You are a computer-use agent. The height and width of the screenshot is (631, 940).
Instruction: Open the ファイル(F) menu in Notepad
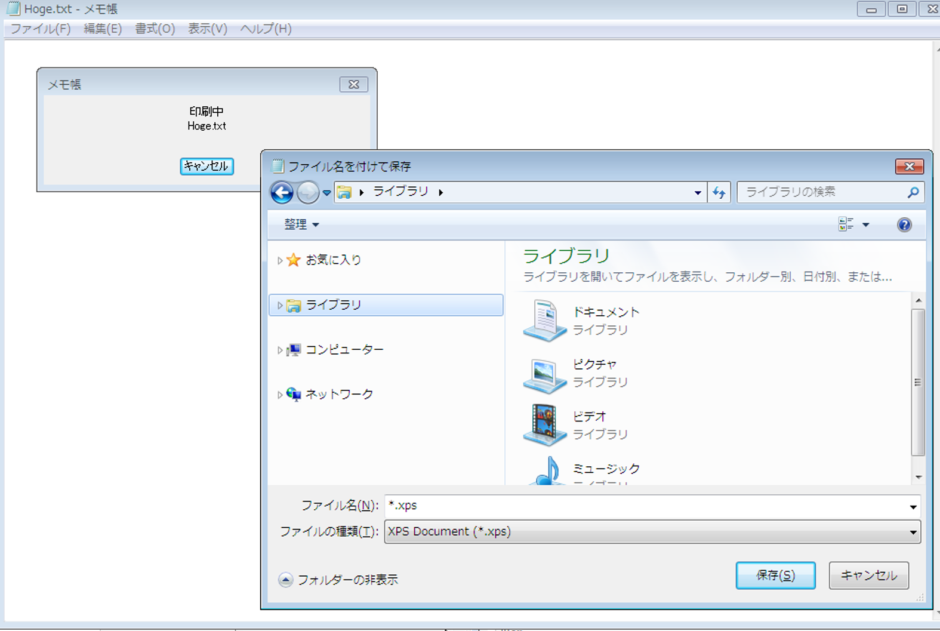[x=40, y=29]
